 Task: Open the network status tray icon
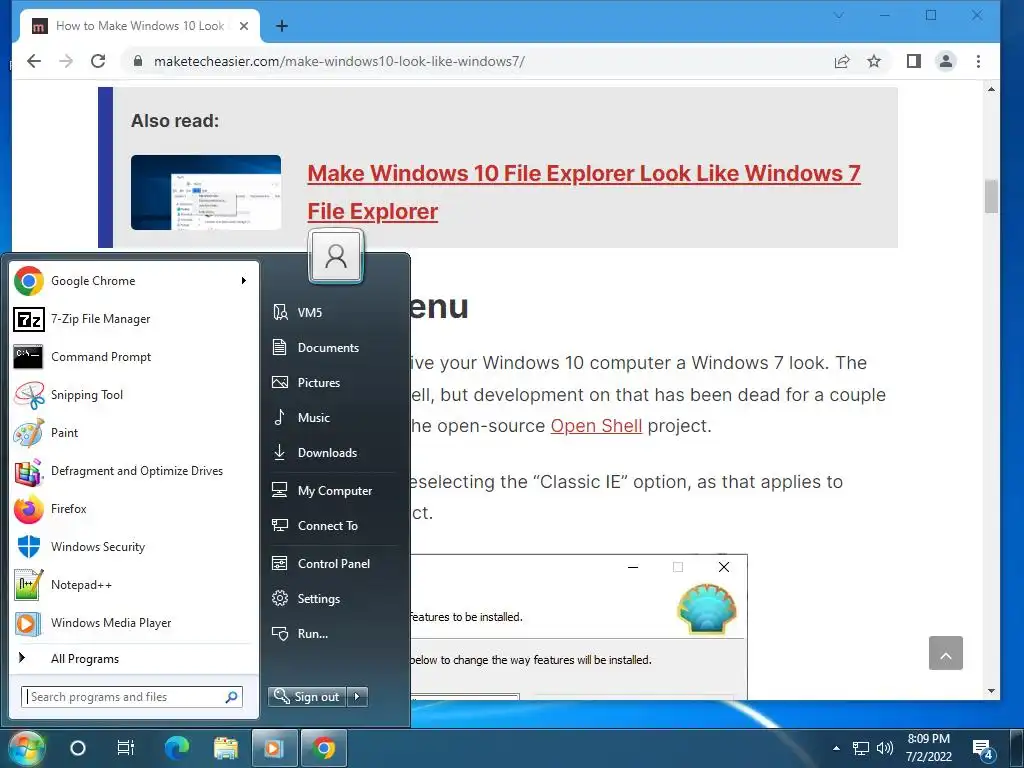point(861,748)
